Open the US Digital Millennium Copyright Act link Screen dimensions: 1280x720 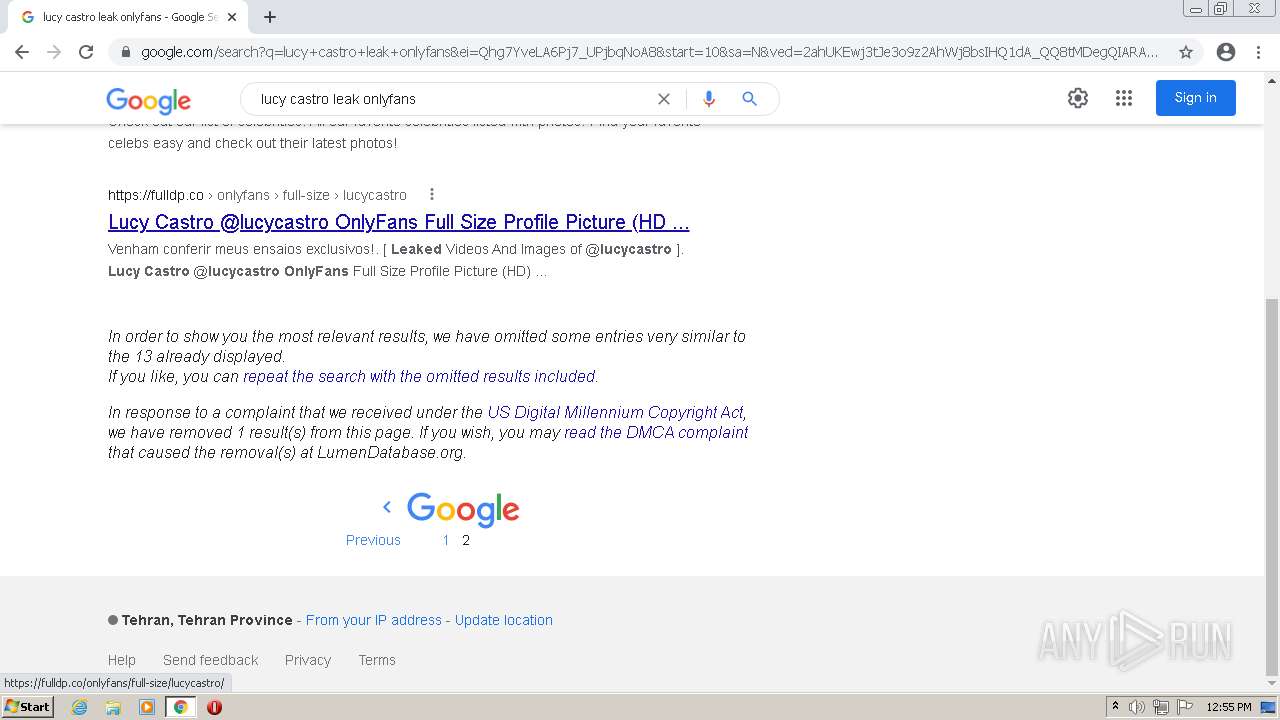[615, 412]
